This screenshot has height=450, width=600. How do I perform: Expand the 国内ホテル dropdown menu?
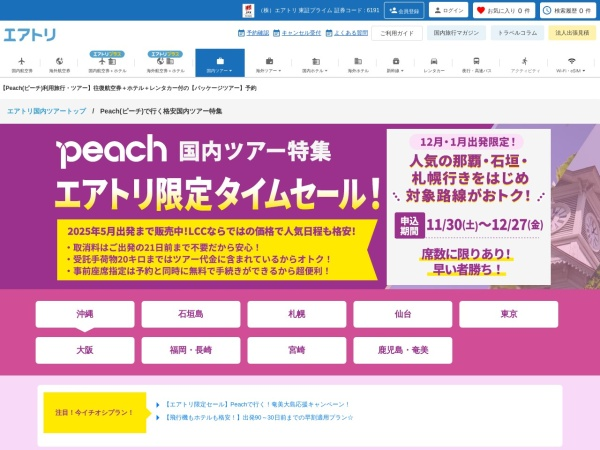click(315, 64)
